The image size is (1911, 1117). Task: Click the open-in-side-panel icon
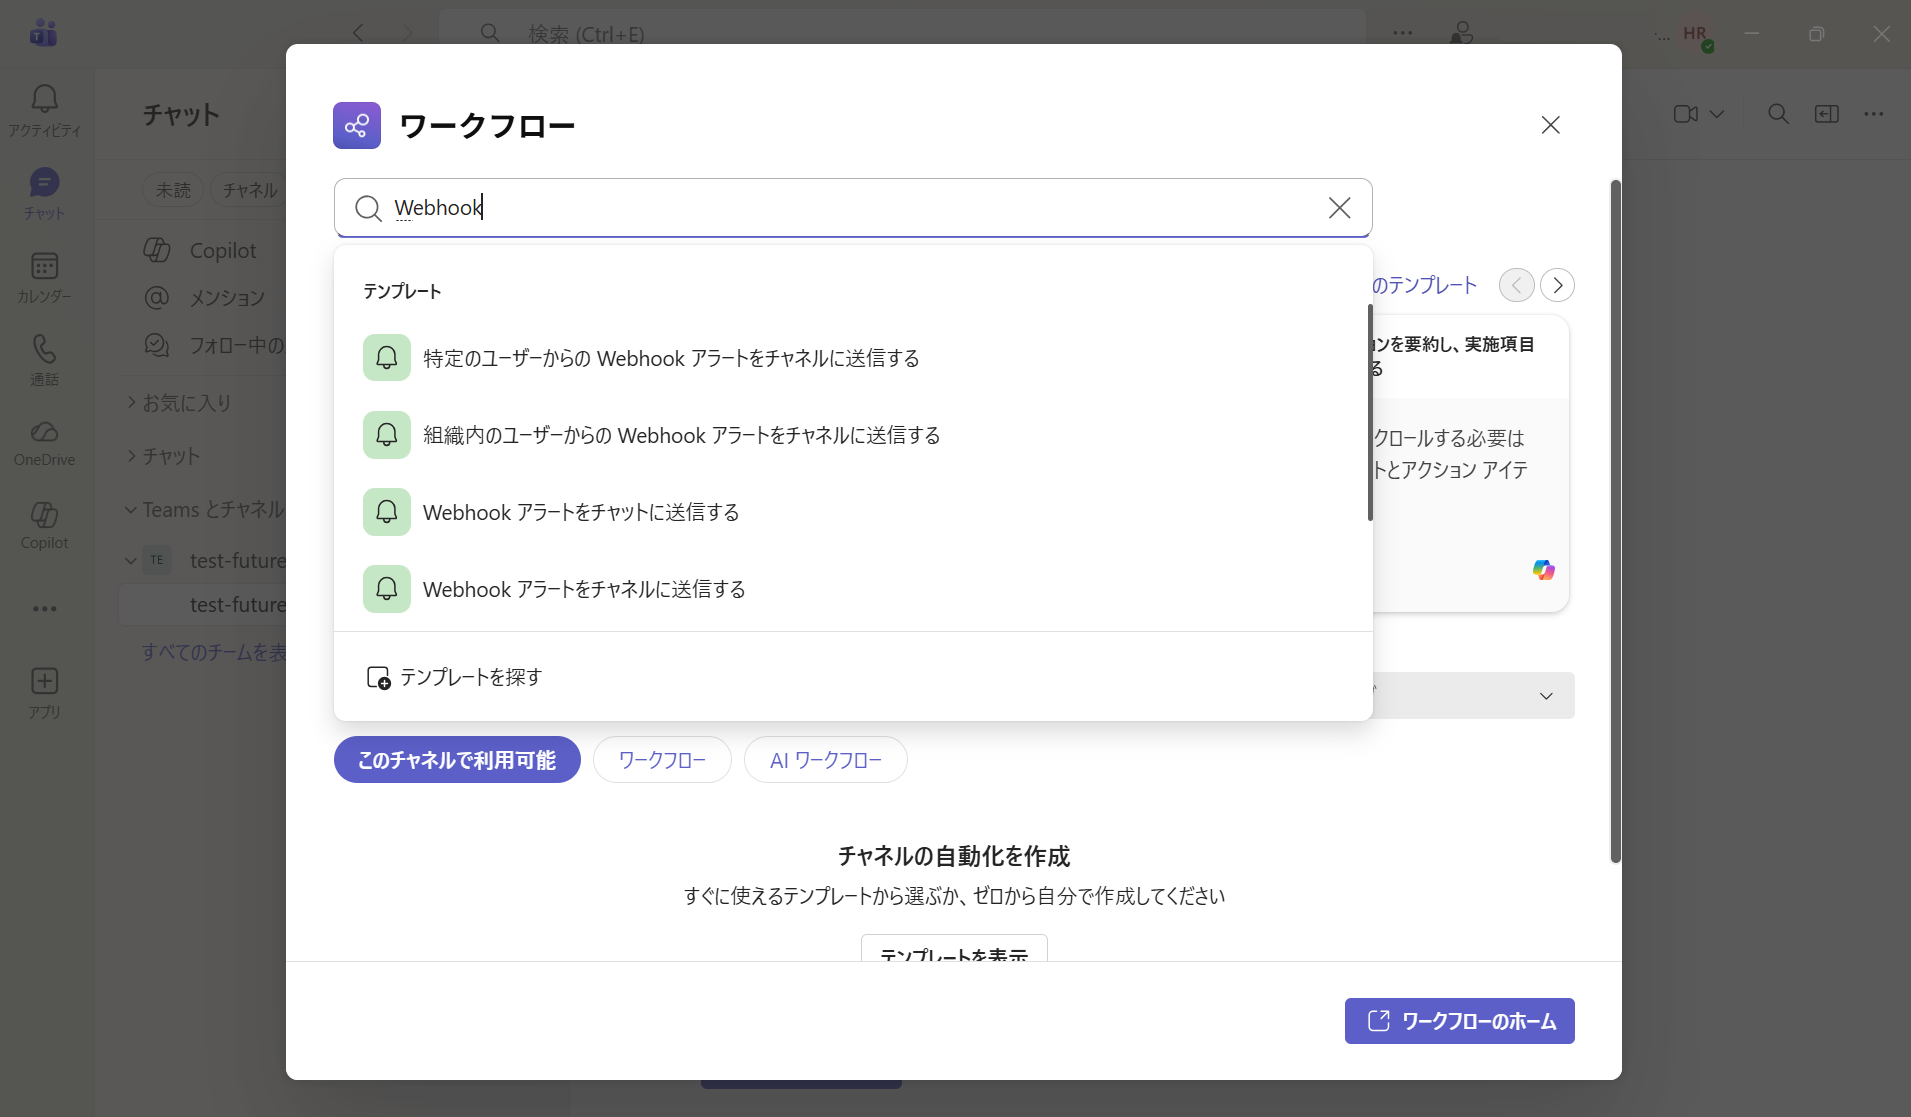click(x=1827, y=114)
